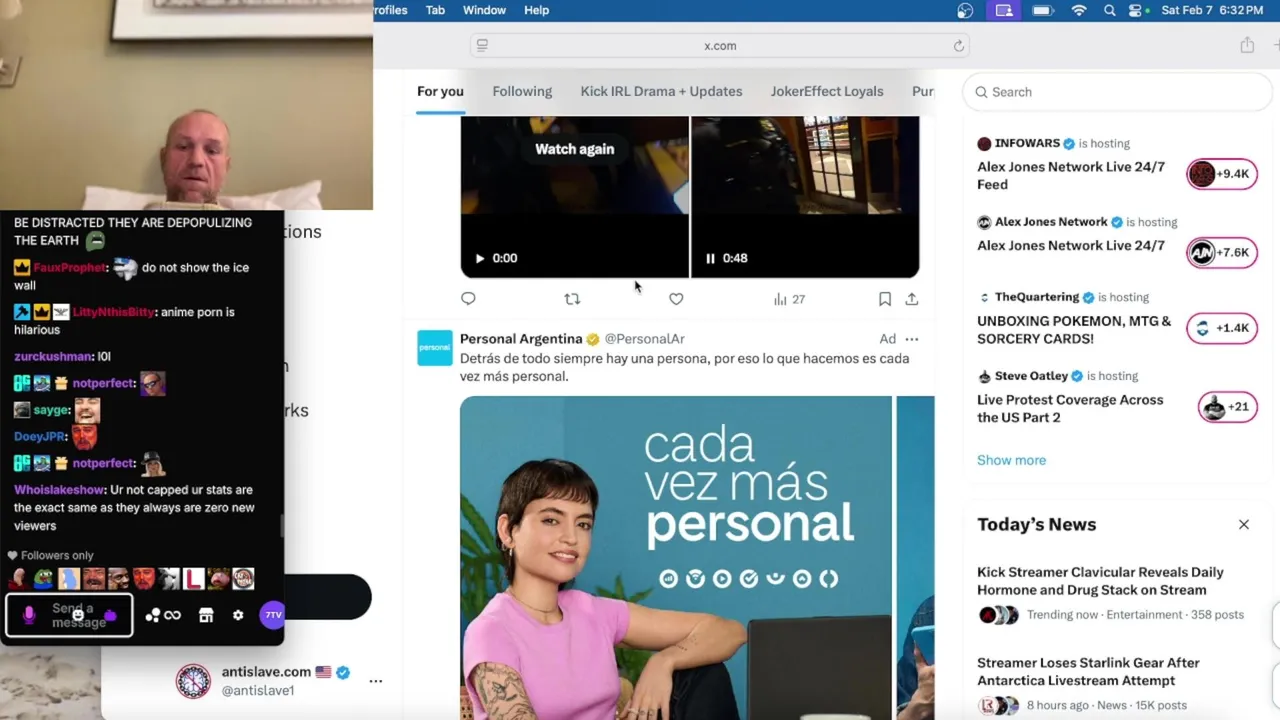Open the Personal Argentina ad options menu

(x=911, y=339)
